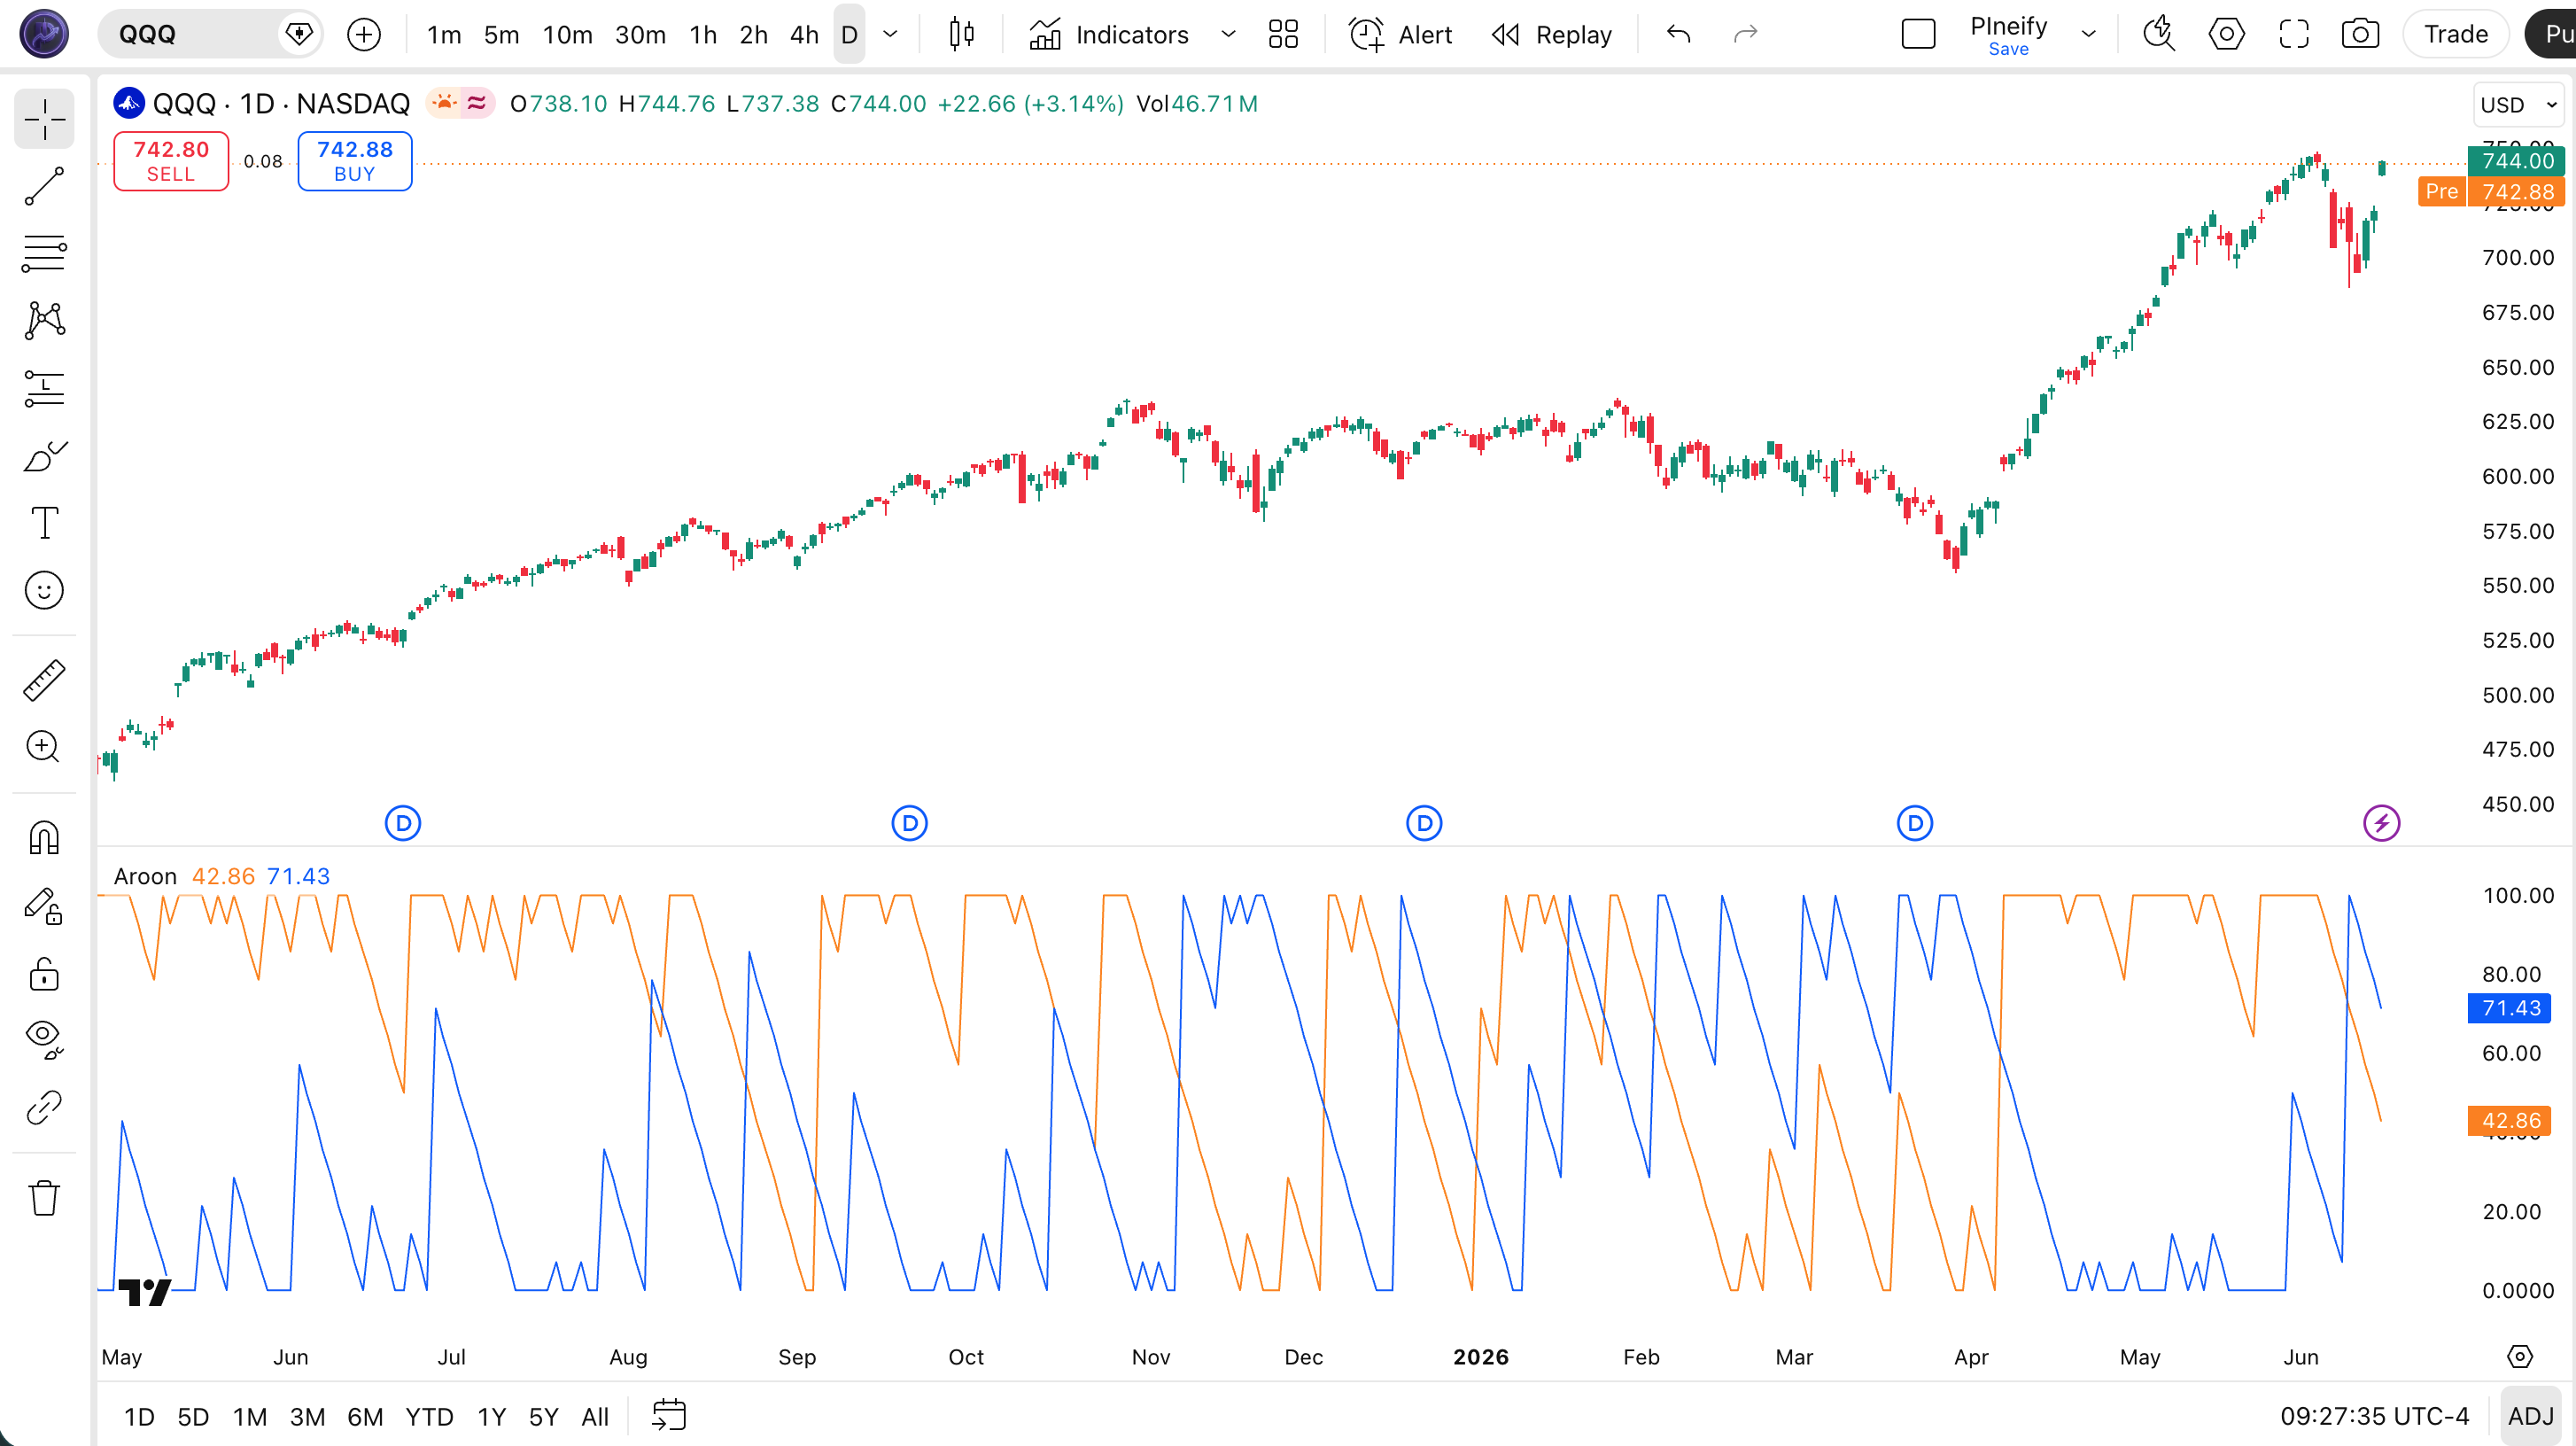The image size is (2576, 1446).
Task: Open the Plneify layout dropdown chevron
Action: coord(2089,35)
